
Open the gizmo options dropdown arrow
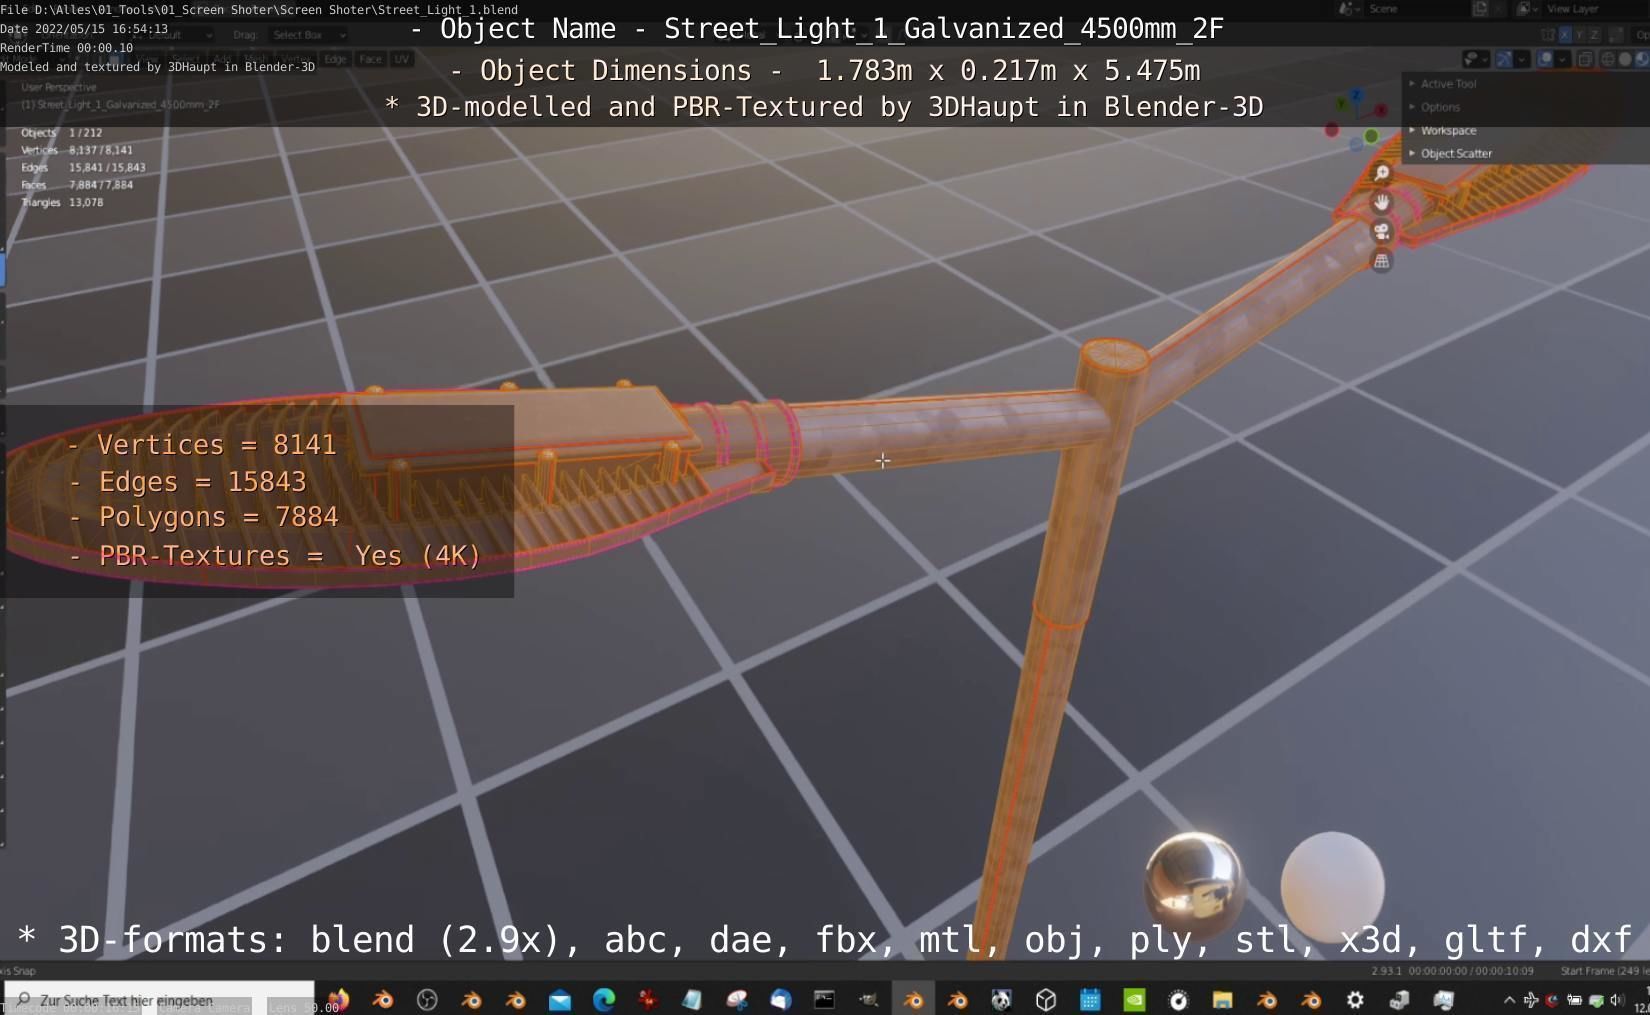click(x=1521, y=59)
